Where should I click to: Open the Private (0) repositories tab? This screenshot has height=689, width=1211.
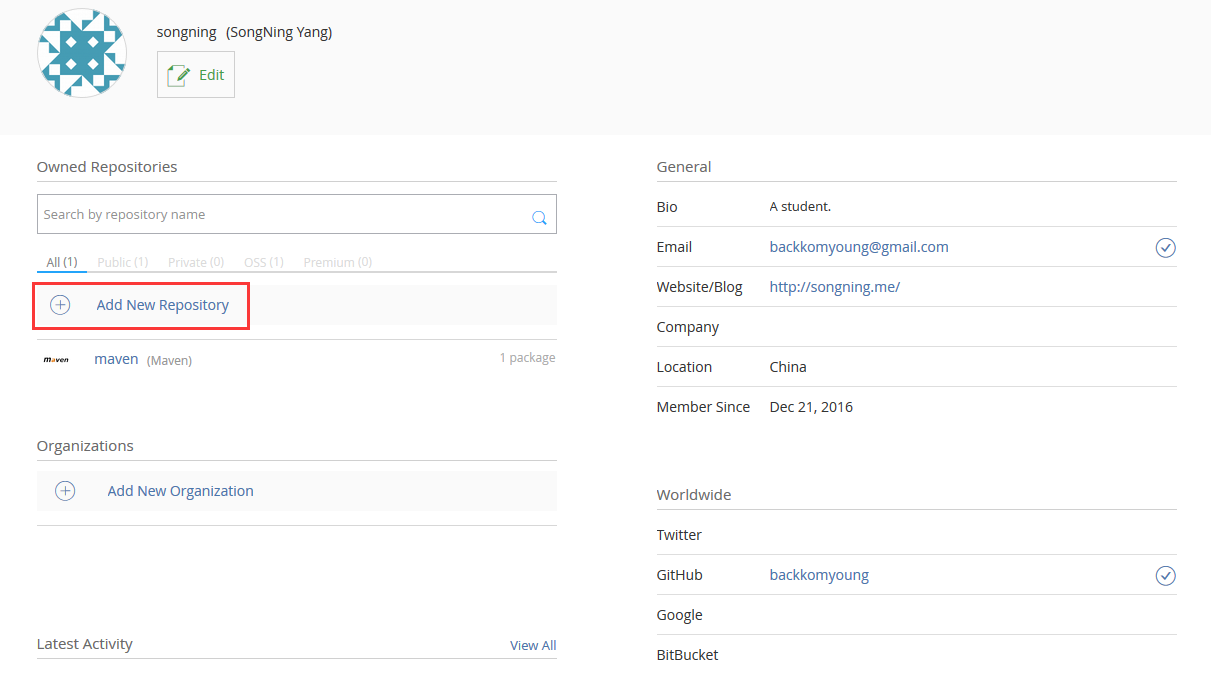click(x=196, y=262)
